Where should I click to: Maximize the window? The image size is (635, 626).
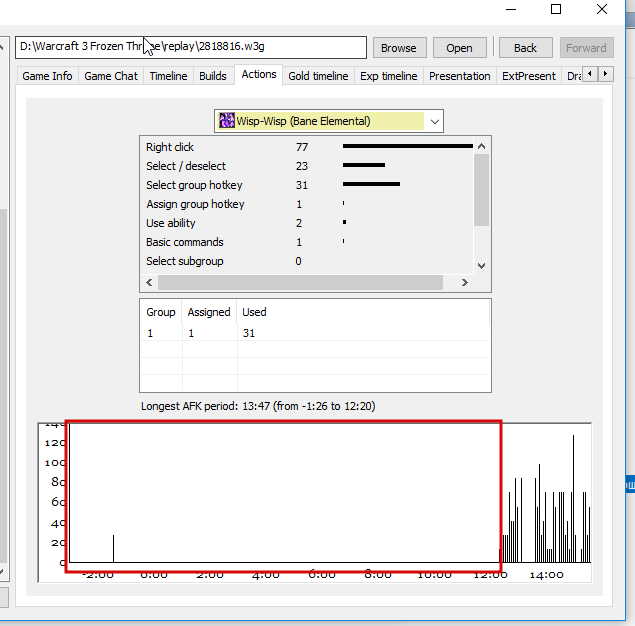(x=556, y=9)
